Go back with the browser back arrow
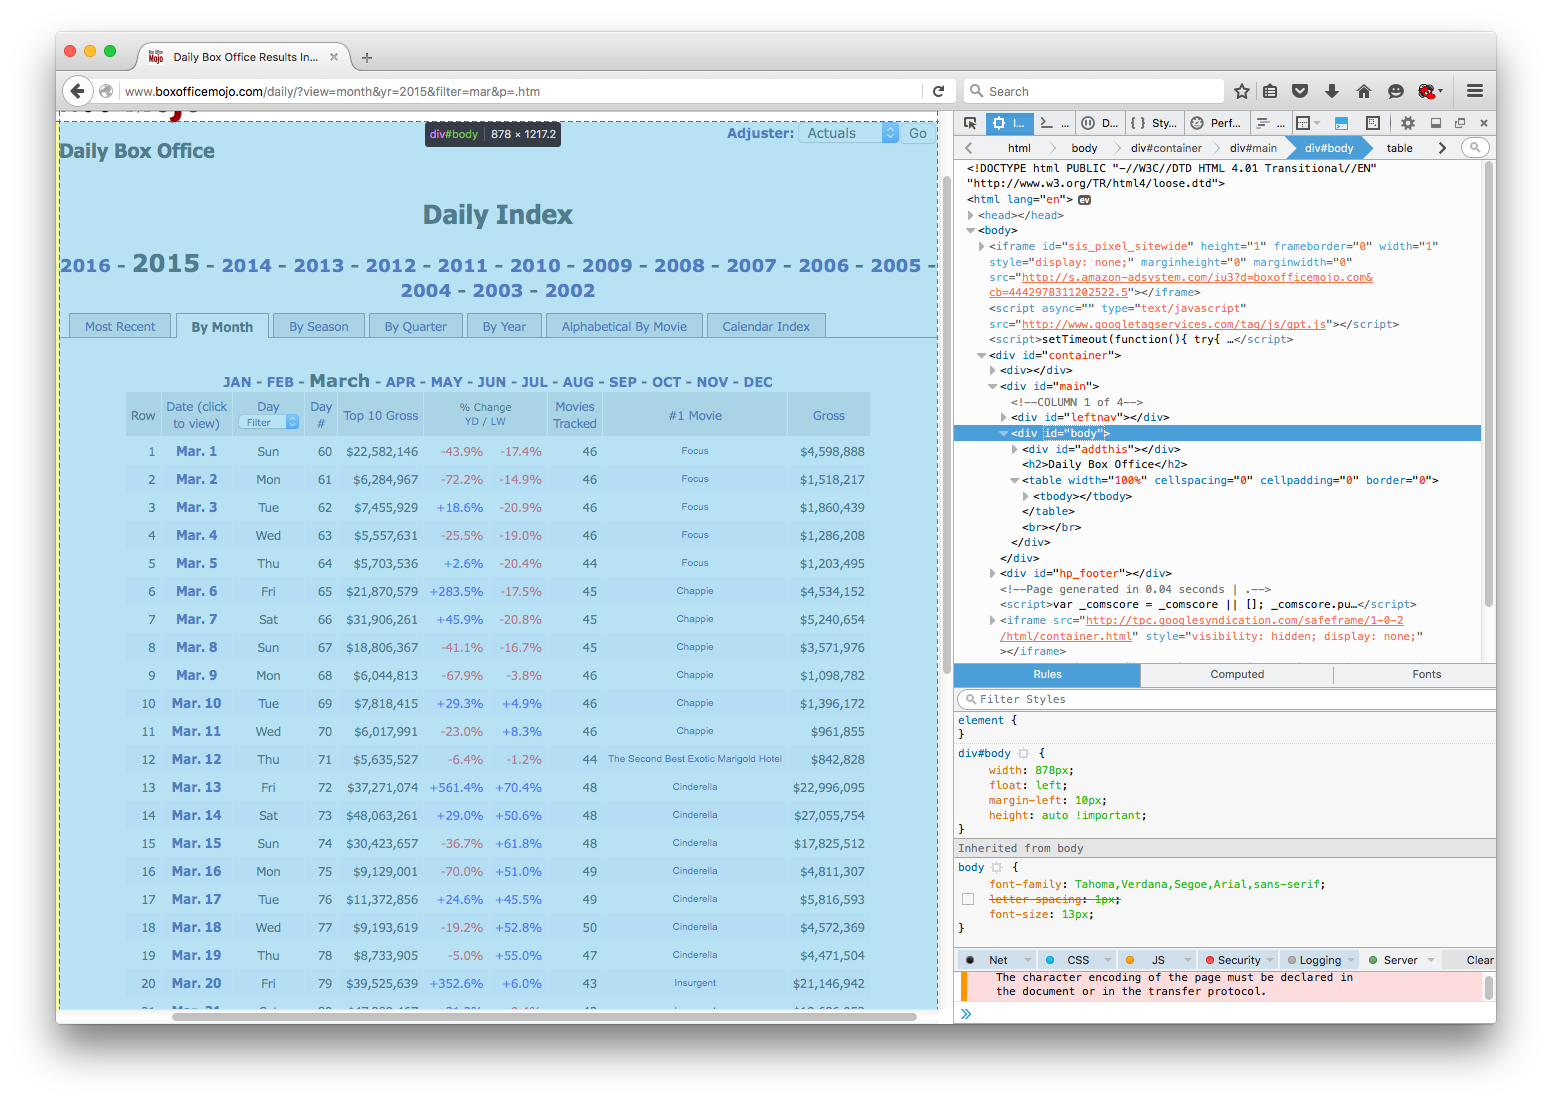The height and width of the screenshot is (1104, 1552). coord(78,91)
